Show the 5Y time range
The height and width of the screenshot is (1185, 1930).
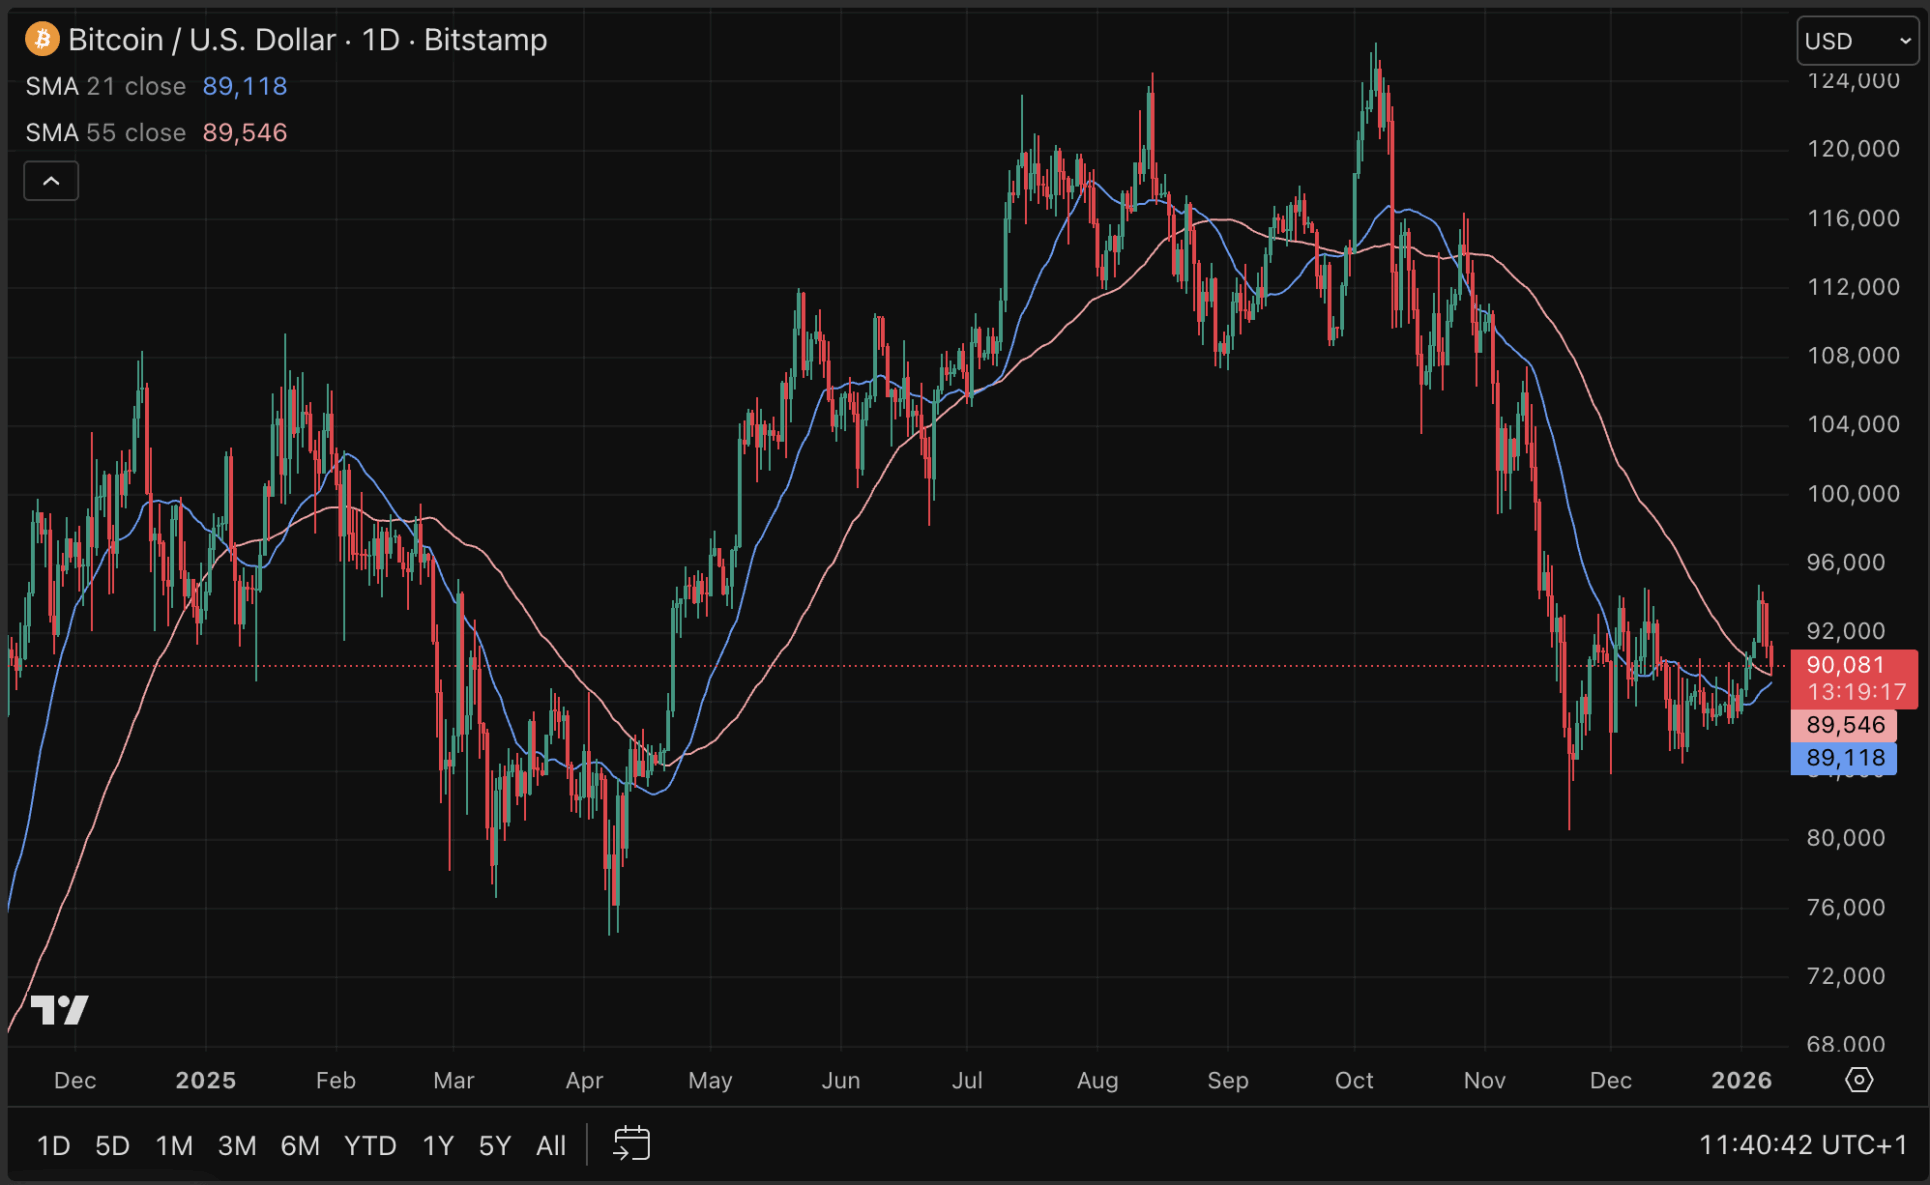click(495, 1145)
